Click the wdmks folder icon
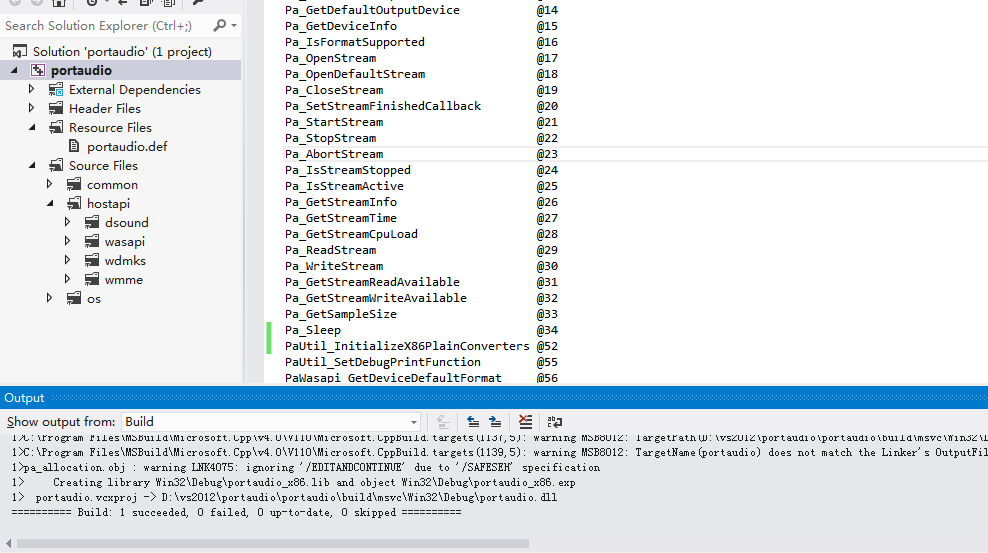 pyautogui.click(x=92, y=260)
